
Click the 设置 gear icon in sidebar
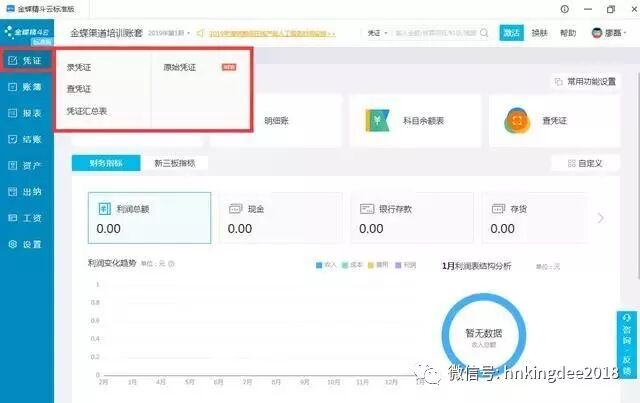coord(13,244)
